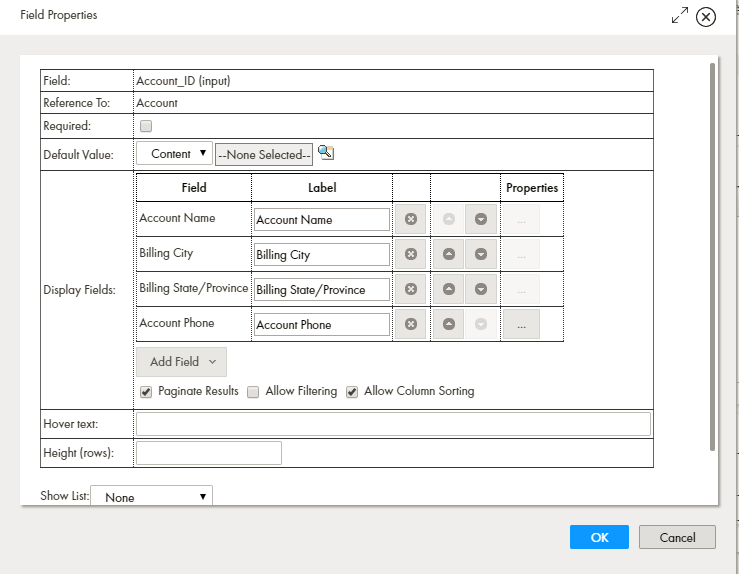
Task: Move Billing City row up
Action: pos(449,254)
